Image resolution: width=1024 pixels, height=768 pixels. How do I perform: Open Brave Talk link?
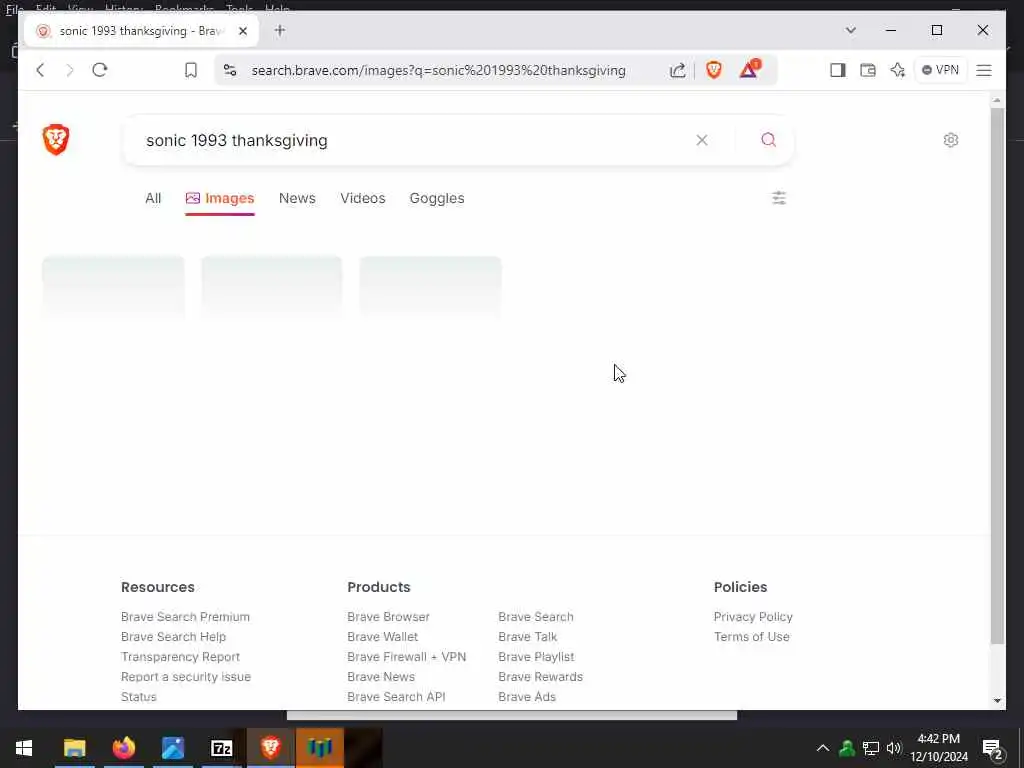click(528, 636)
